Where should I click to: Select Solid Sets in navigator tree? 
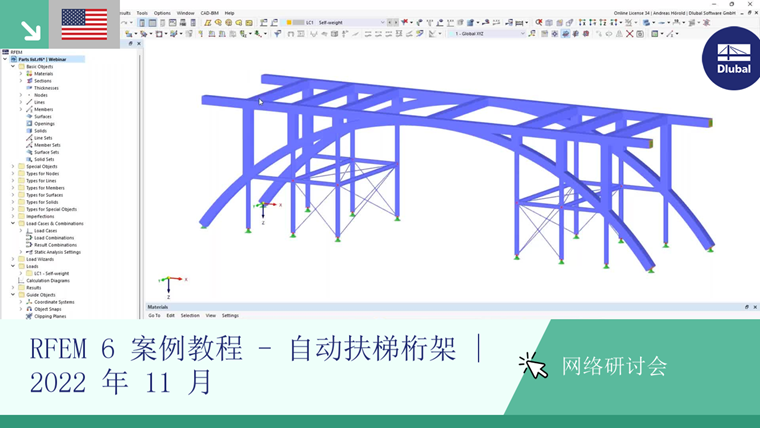pos(44,159)
